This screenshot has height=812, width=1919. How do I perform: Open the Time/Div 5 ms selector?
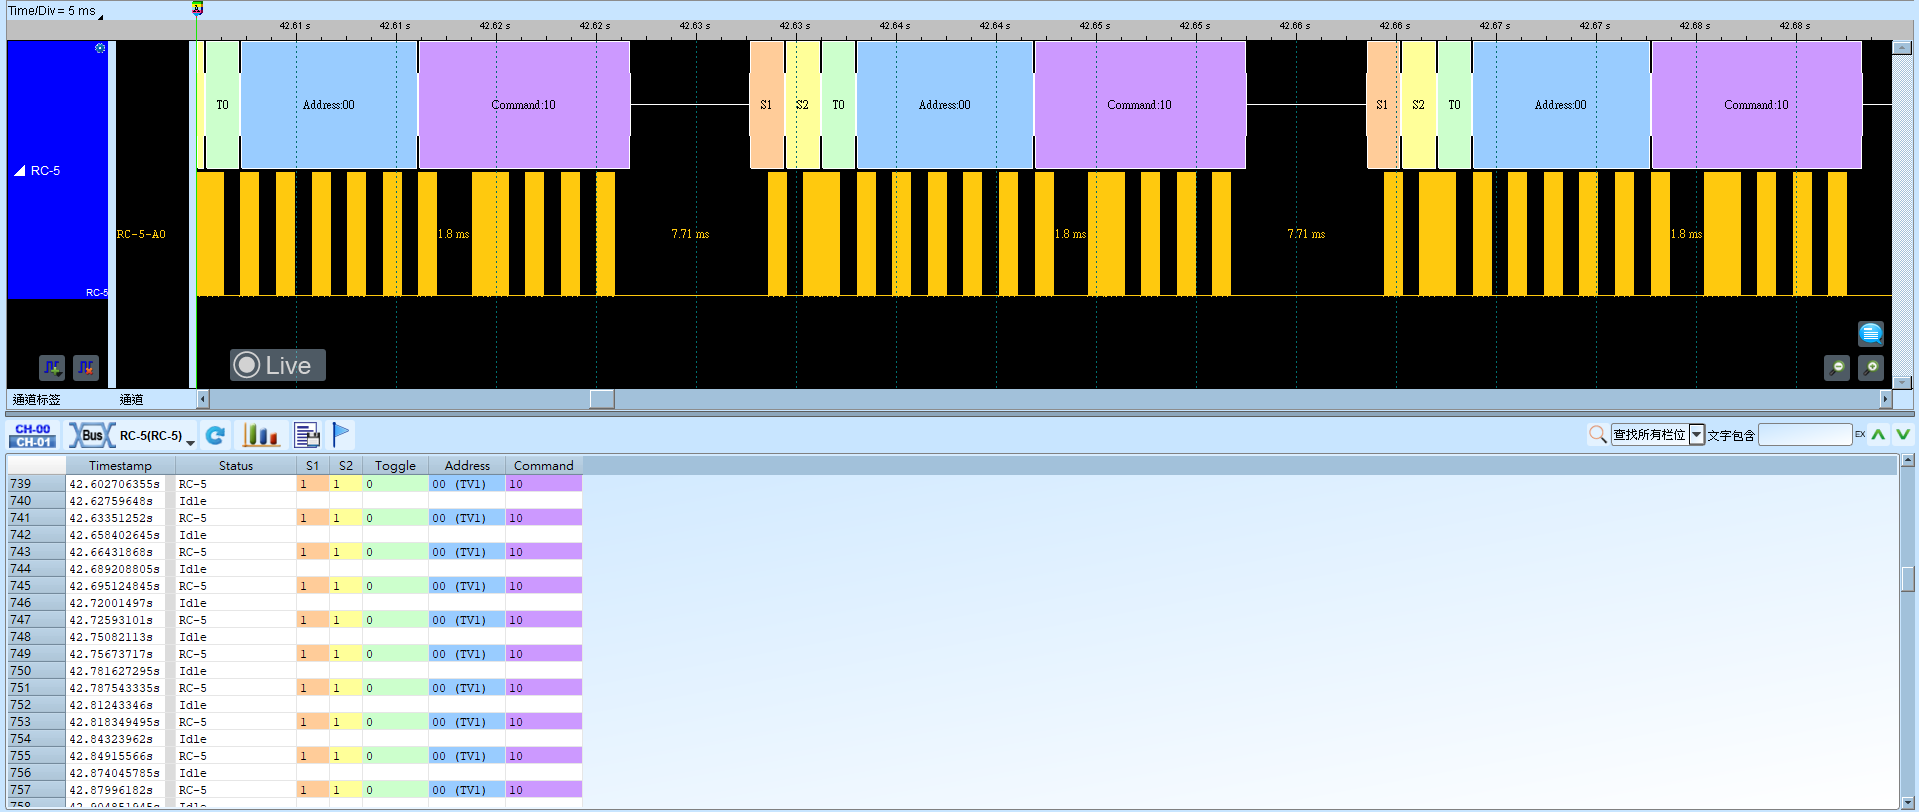coord(55,11)
